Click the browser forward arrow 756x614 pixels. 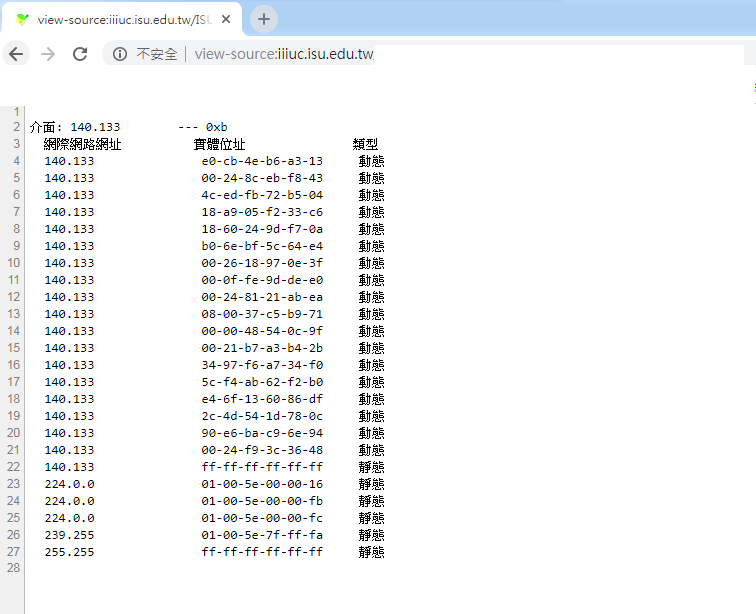(48, 54)
